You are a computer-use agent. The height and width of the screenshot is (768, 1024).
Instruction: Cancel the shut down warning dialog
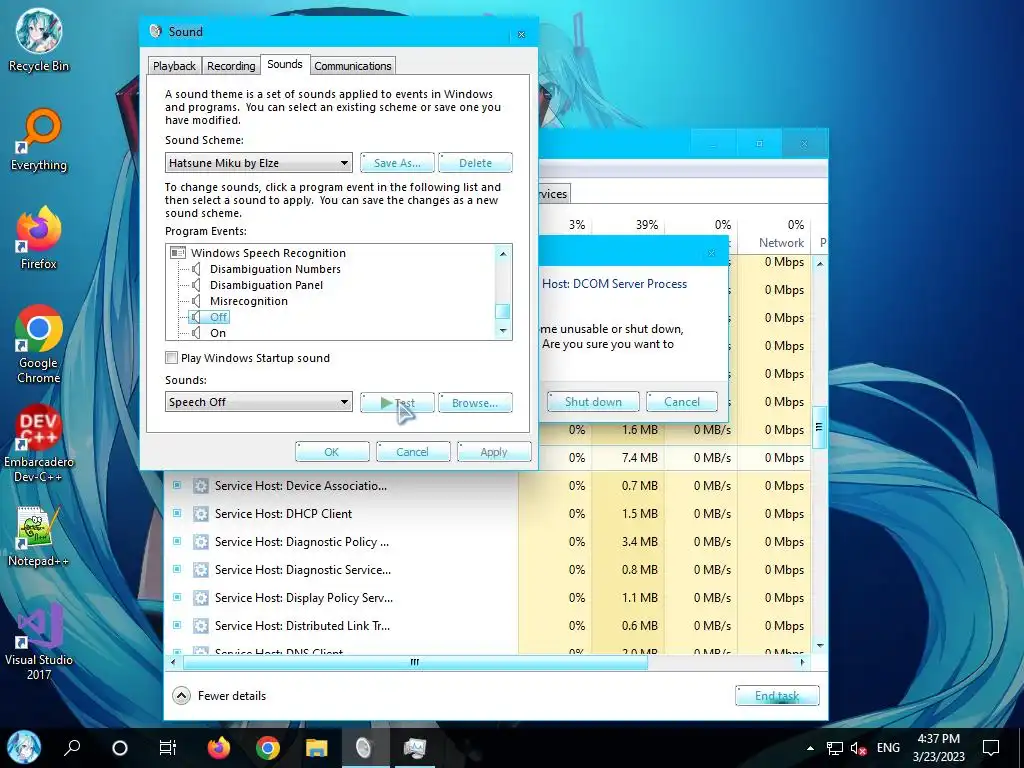click(x=682, y=402)
